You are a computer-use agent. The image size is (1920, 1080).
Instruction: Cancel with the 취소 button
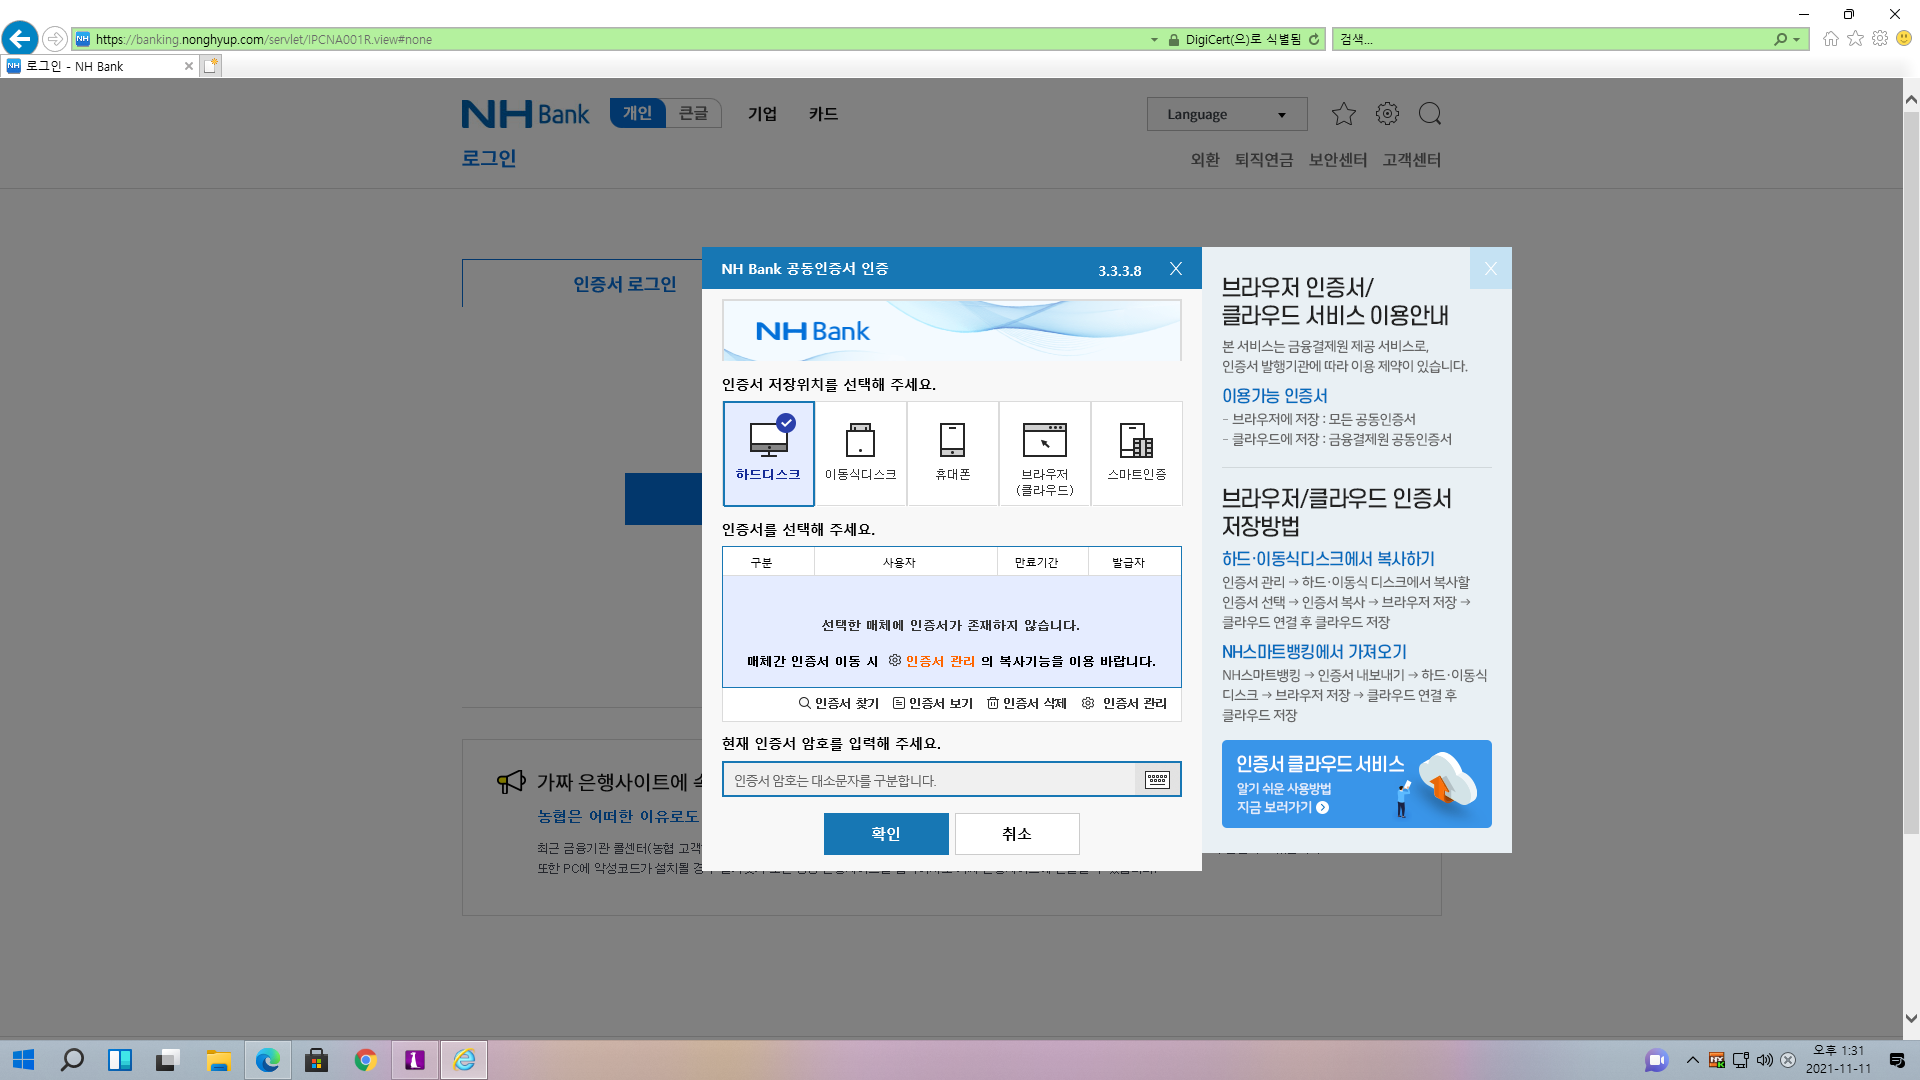coord(1017,834)
